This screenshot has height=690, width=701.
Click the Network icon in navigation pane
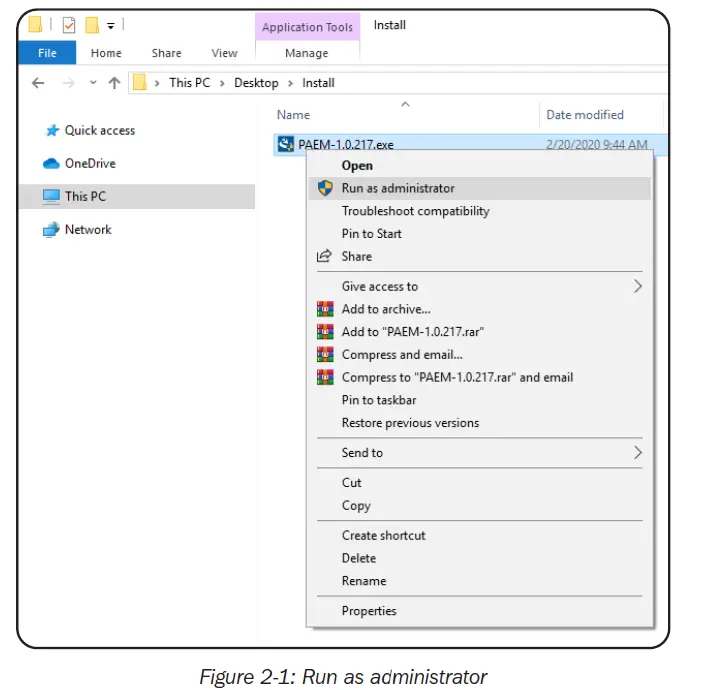[51, 229]
